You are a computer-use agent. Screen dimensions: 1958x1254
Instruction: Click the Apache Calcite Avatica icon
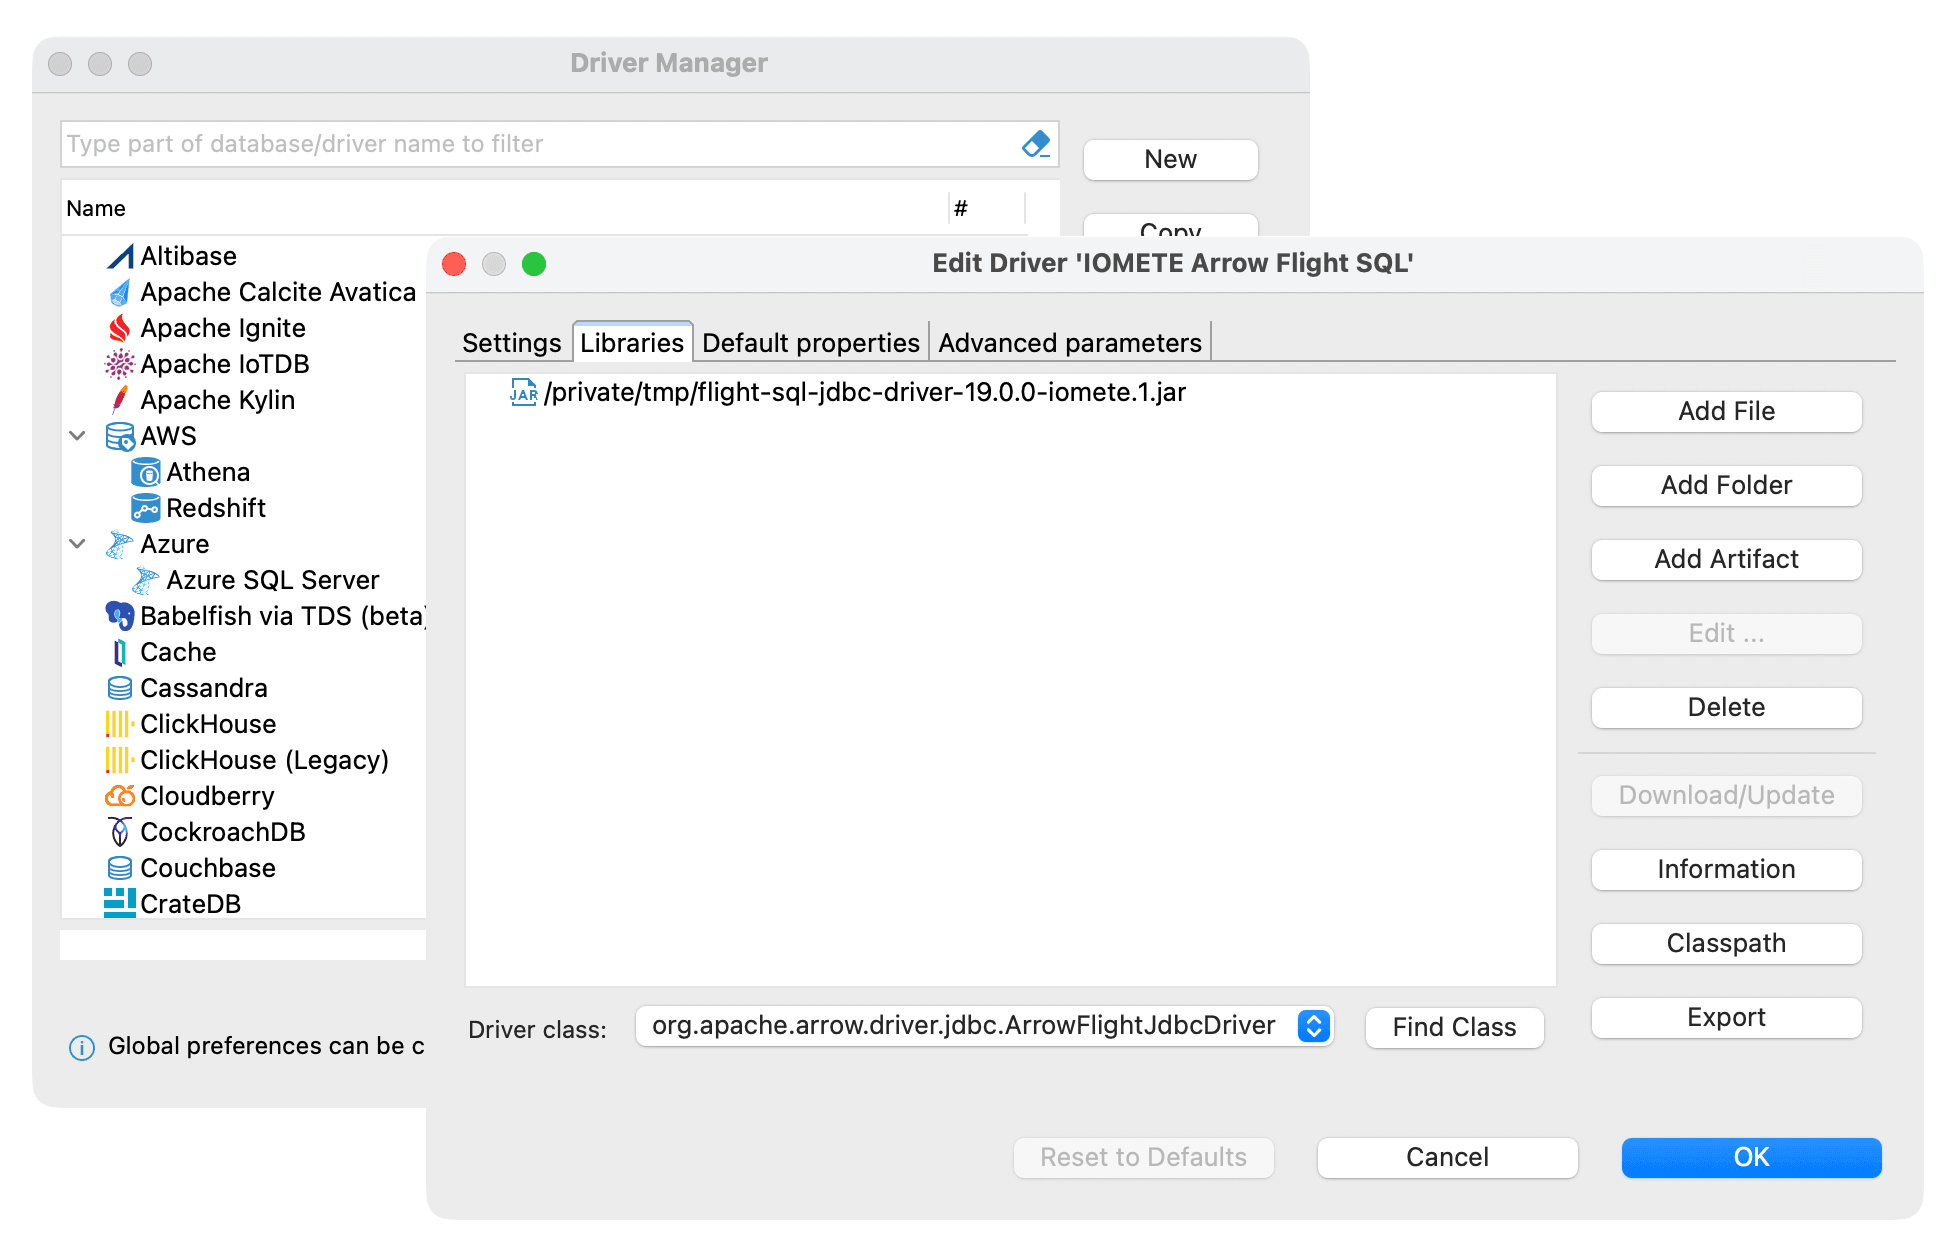click(120, 293)
